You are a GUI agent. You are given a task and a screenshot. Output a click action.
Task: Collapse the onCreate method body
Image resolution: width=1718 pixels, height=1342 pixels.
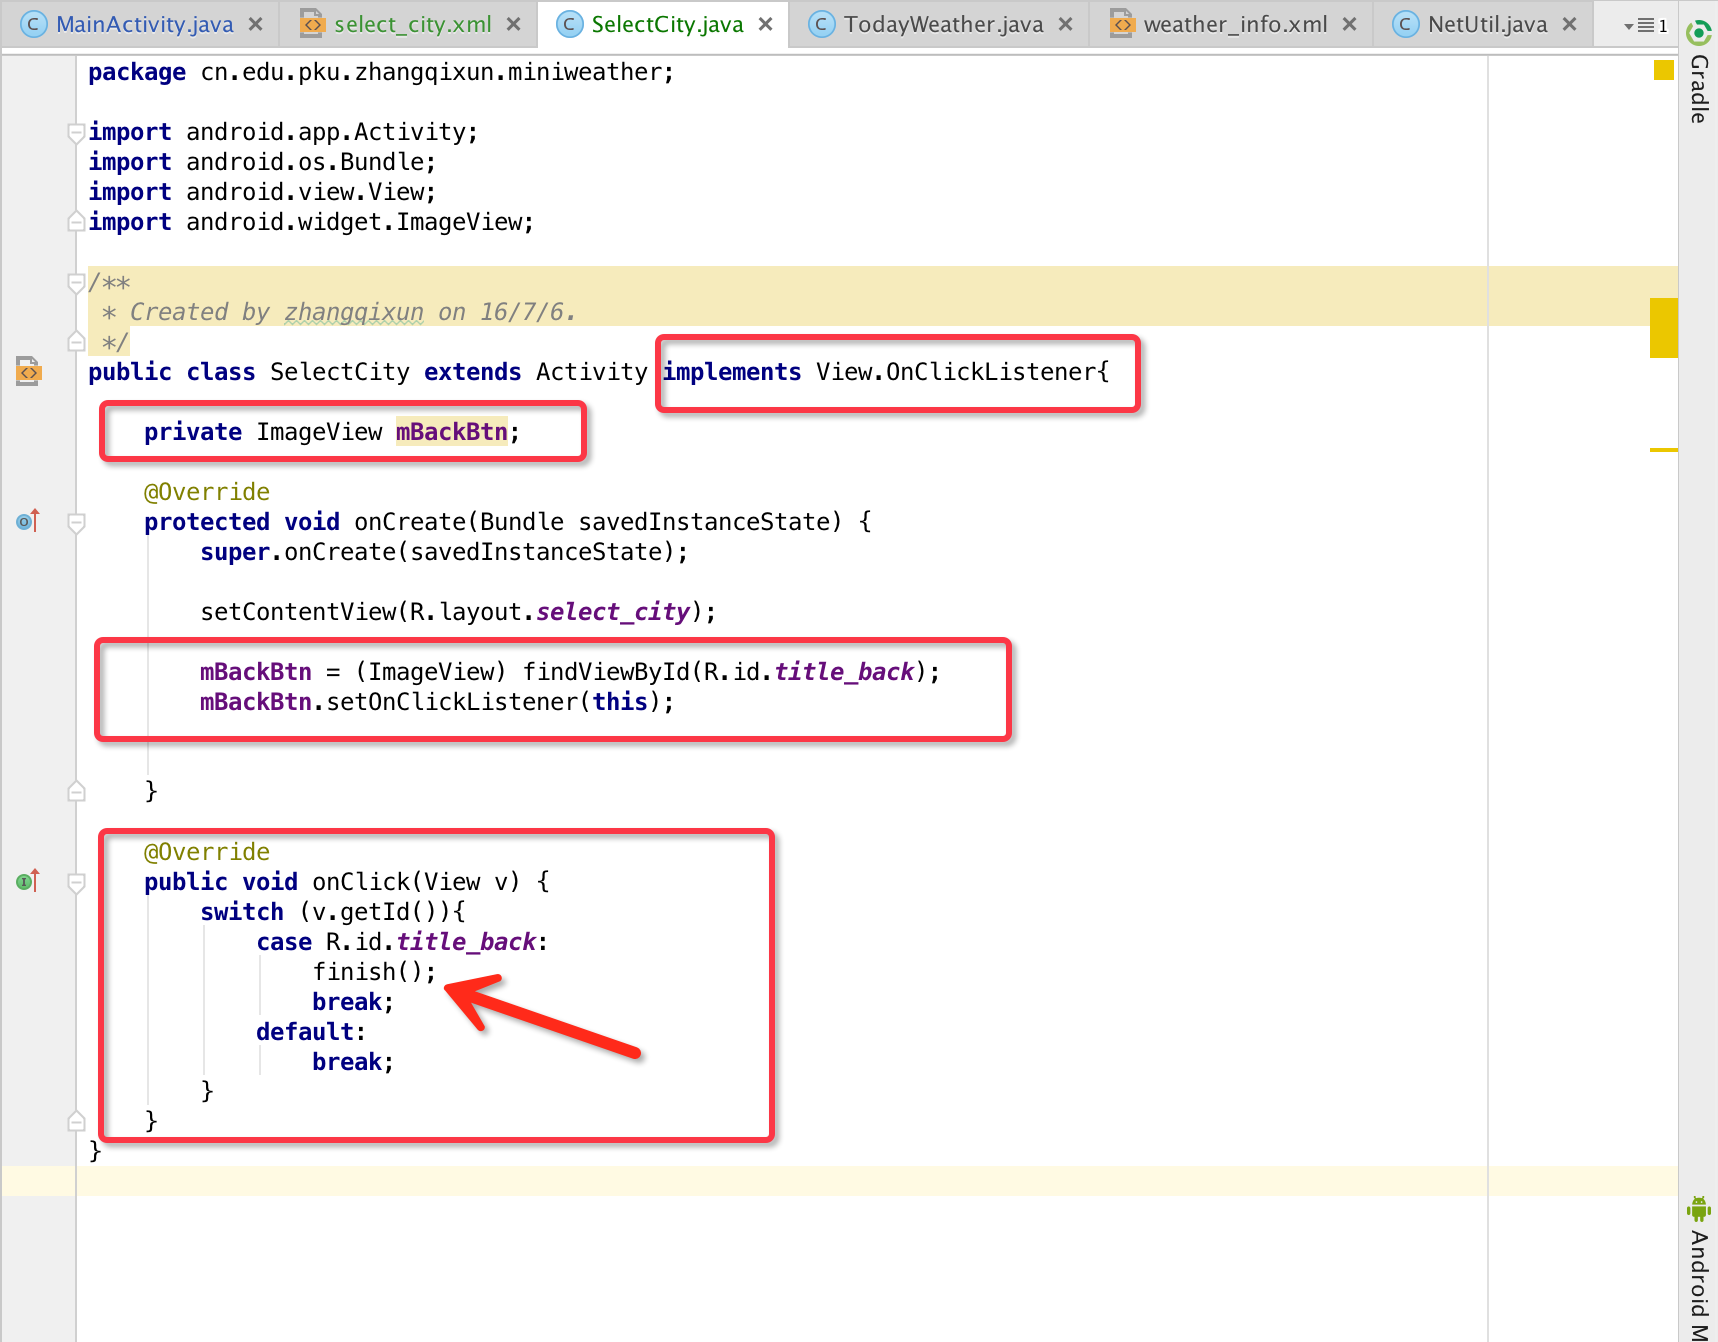(76, 522)
